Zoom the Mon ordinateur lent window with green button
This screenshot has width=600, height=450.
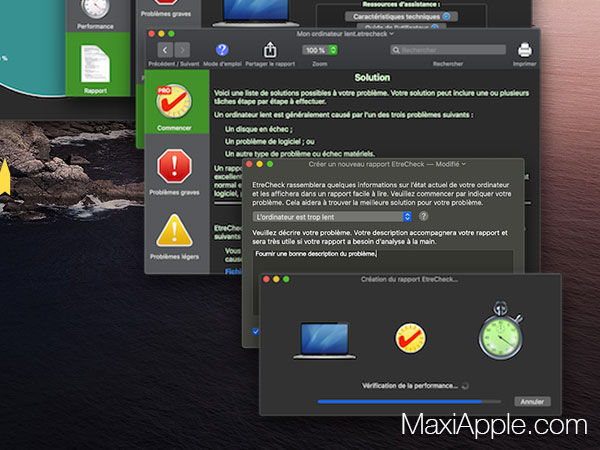(171, 34)
